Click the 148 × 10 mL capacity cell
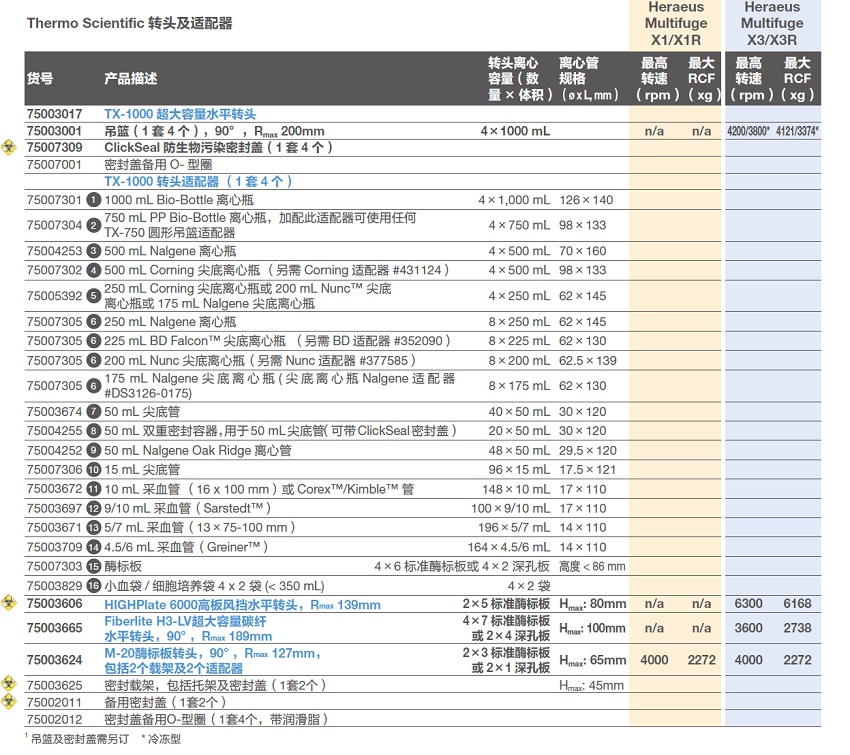 pos(516,489)
